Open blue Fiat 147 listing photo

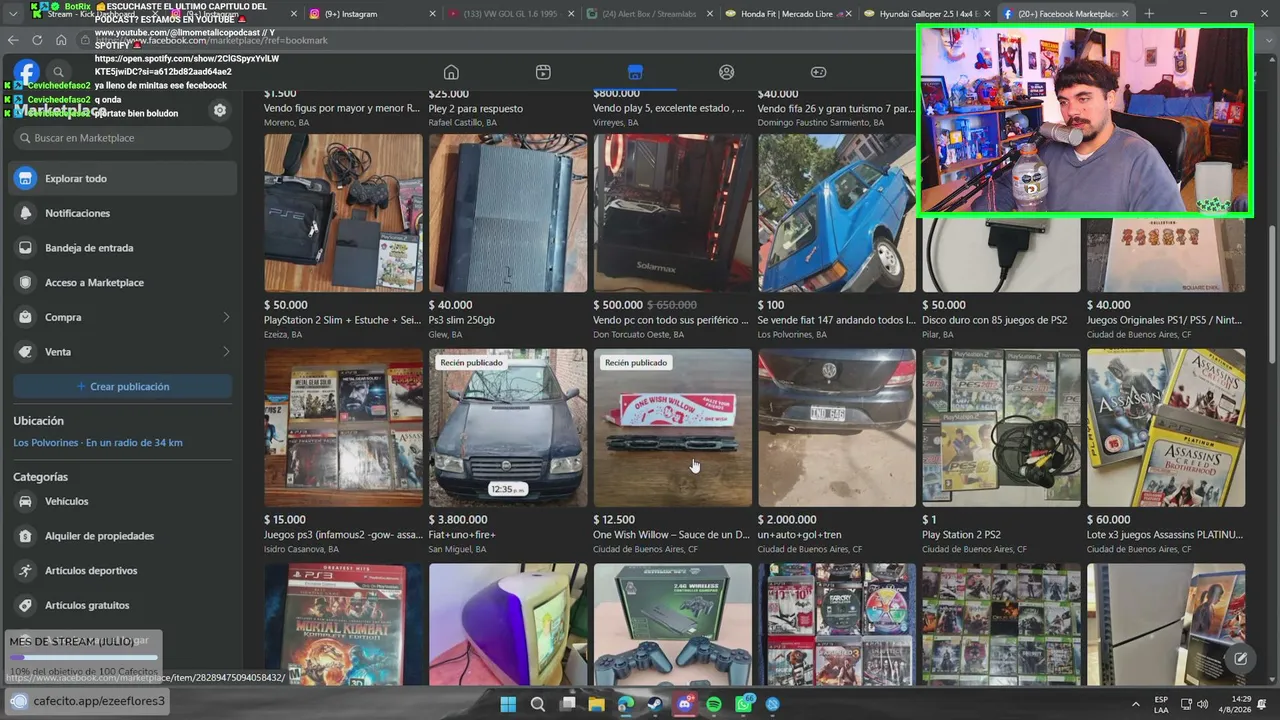pos(837,213)
